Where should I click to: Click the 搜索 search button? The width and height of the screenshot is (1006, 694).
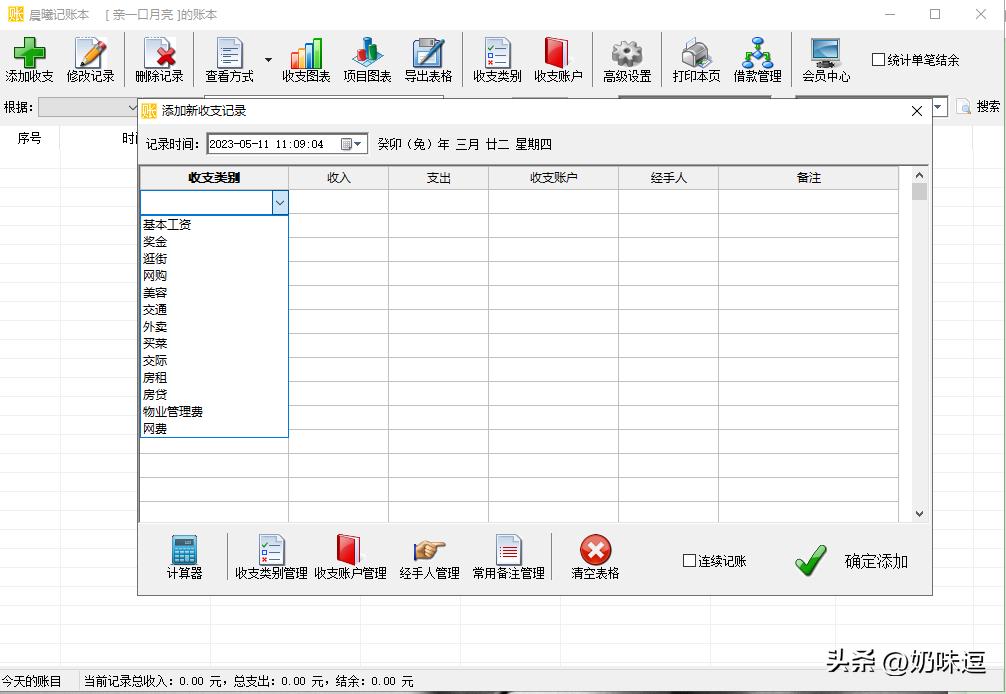(984, 105)
